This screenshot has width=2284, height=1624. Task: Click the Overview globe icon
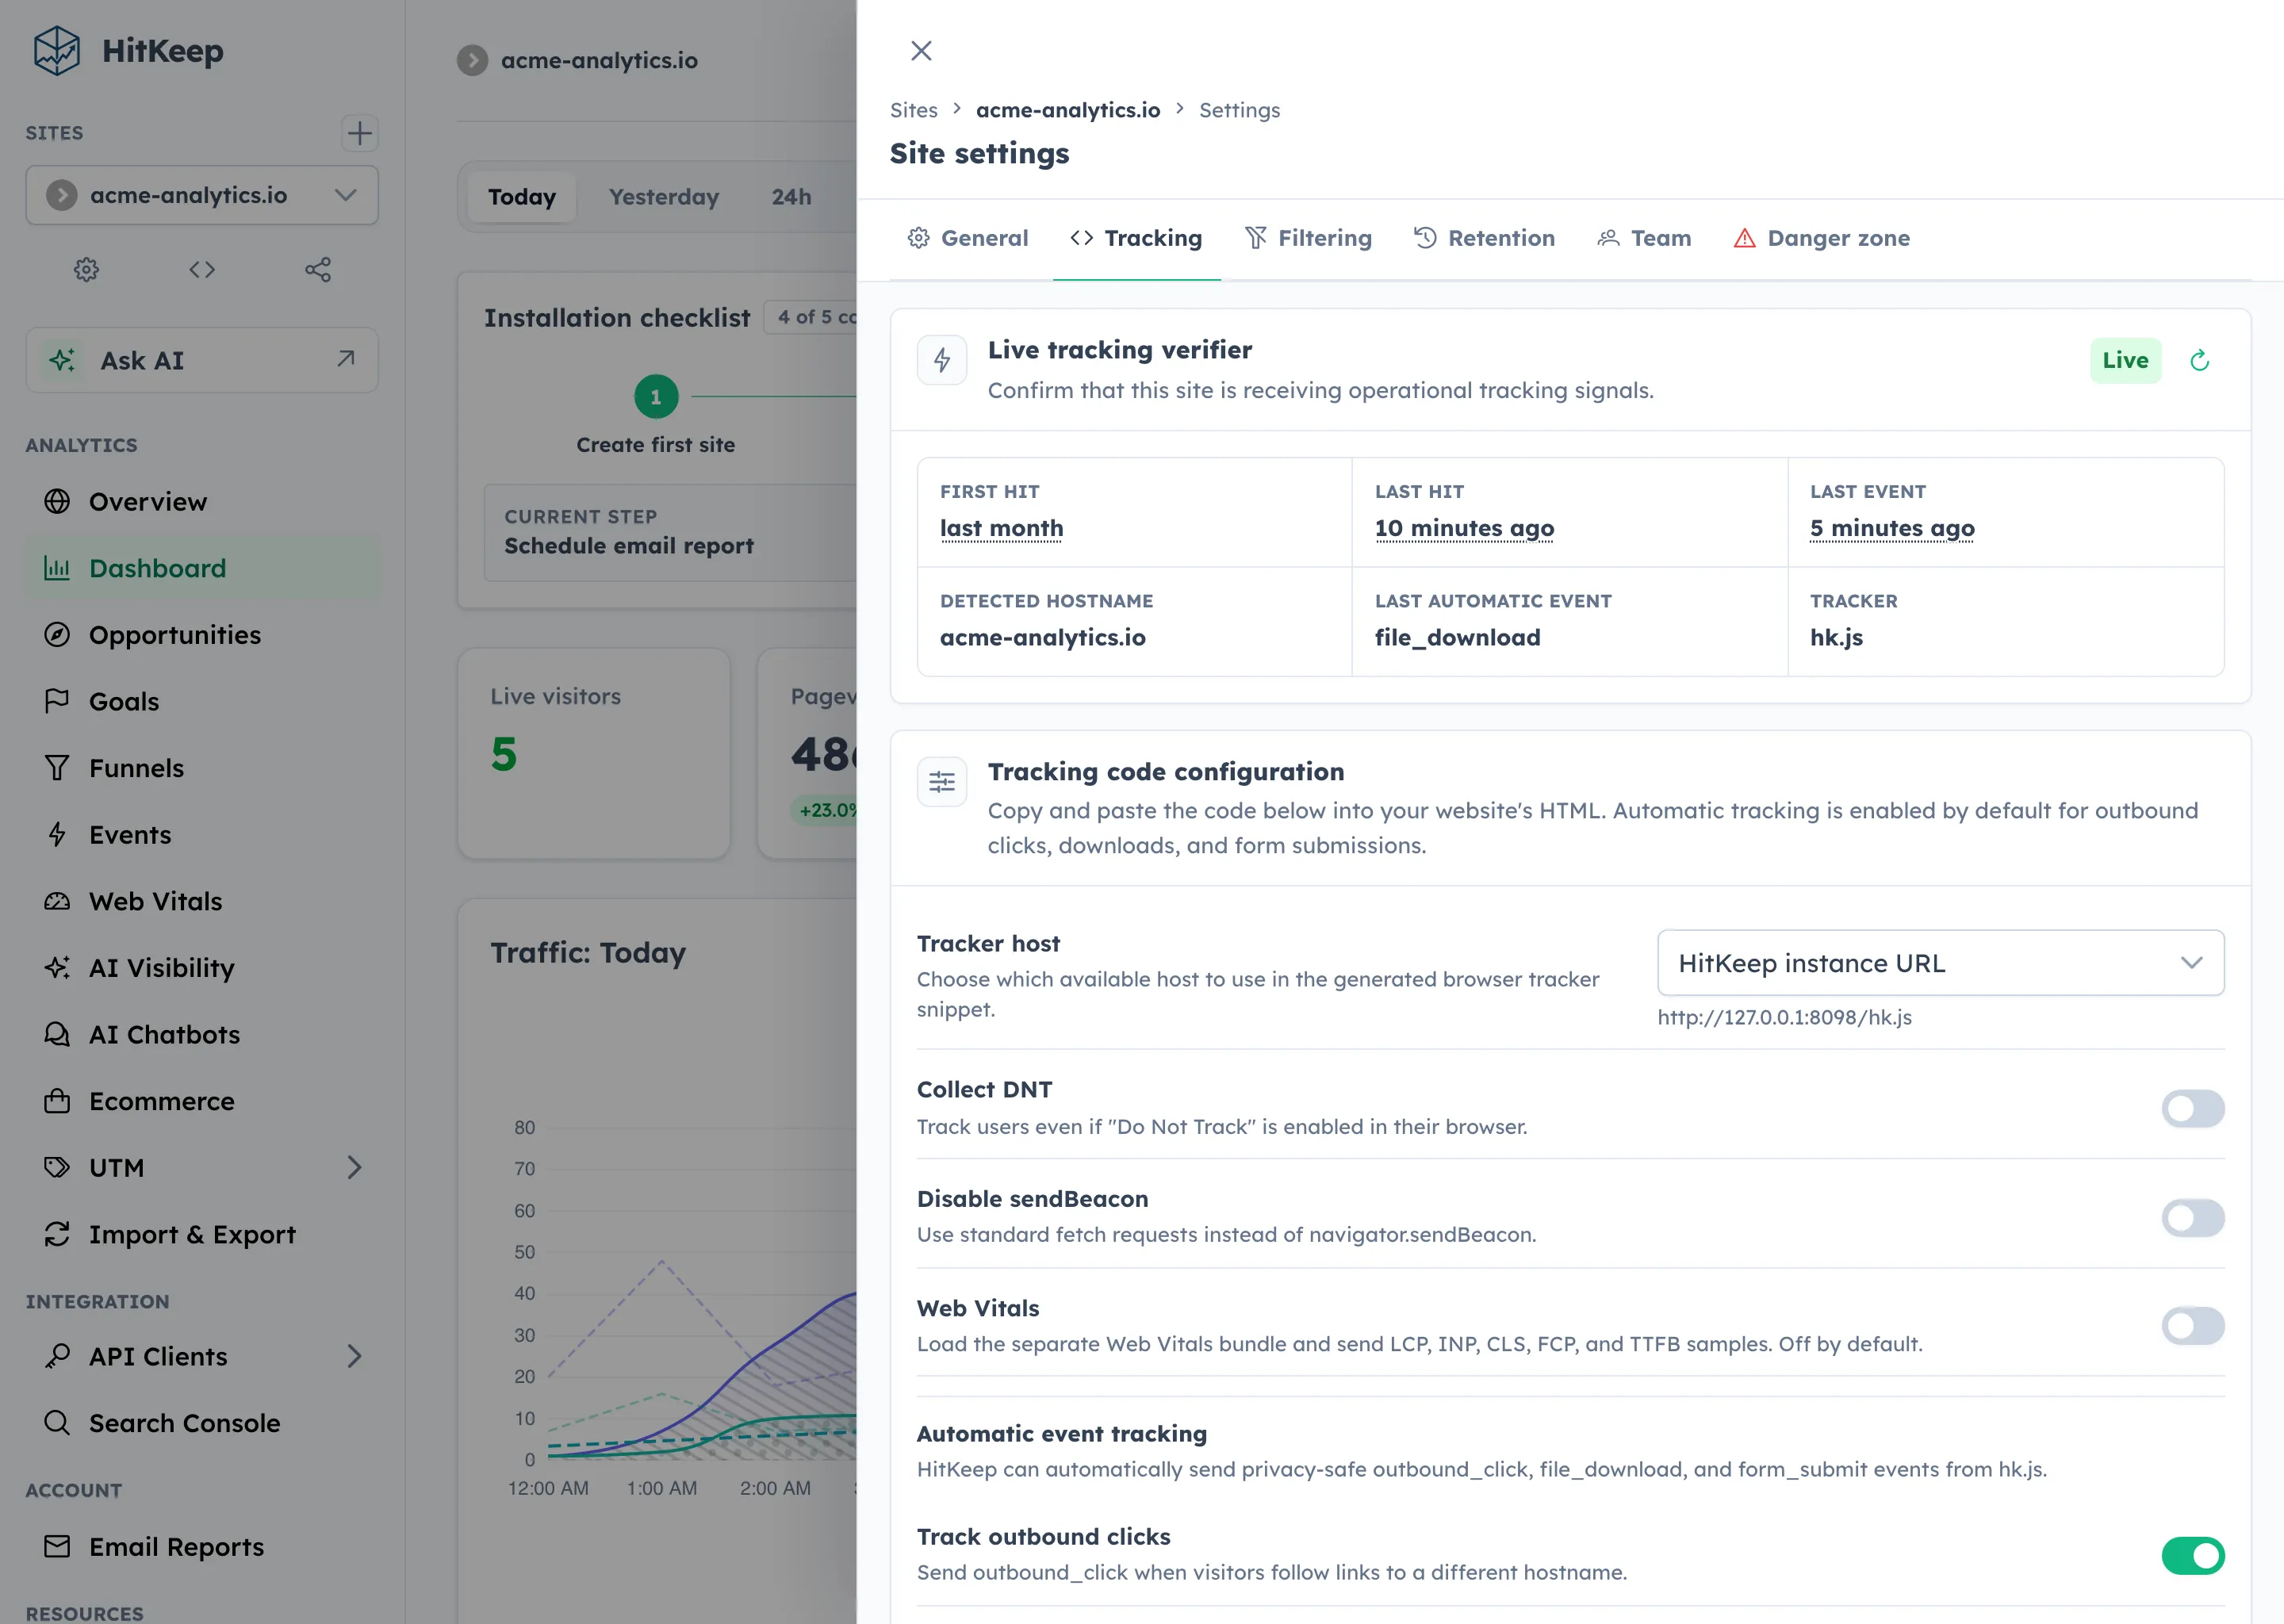click(x=57, y=501)
